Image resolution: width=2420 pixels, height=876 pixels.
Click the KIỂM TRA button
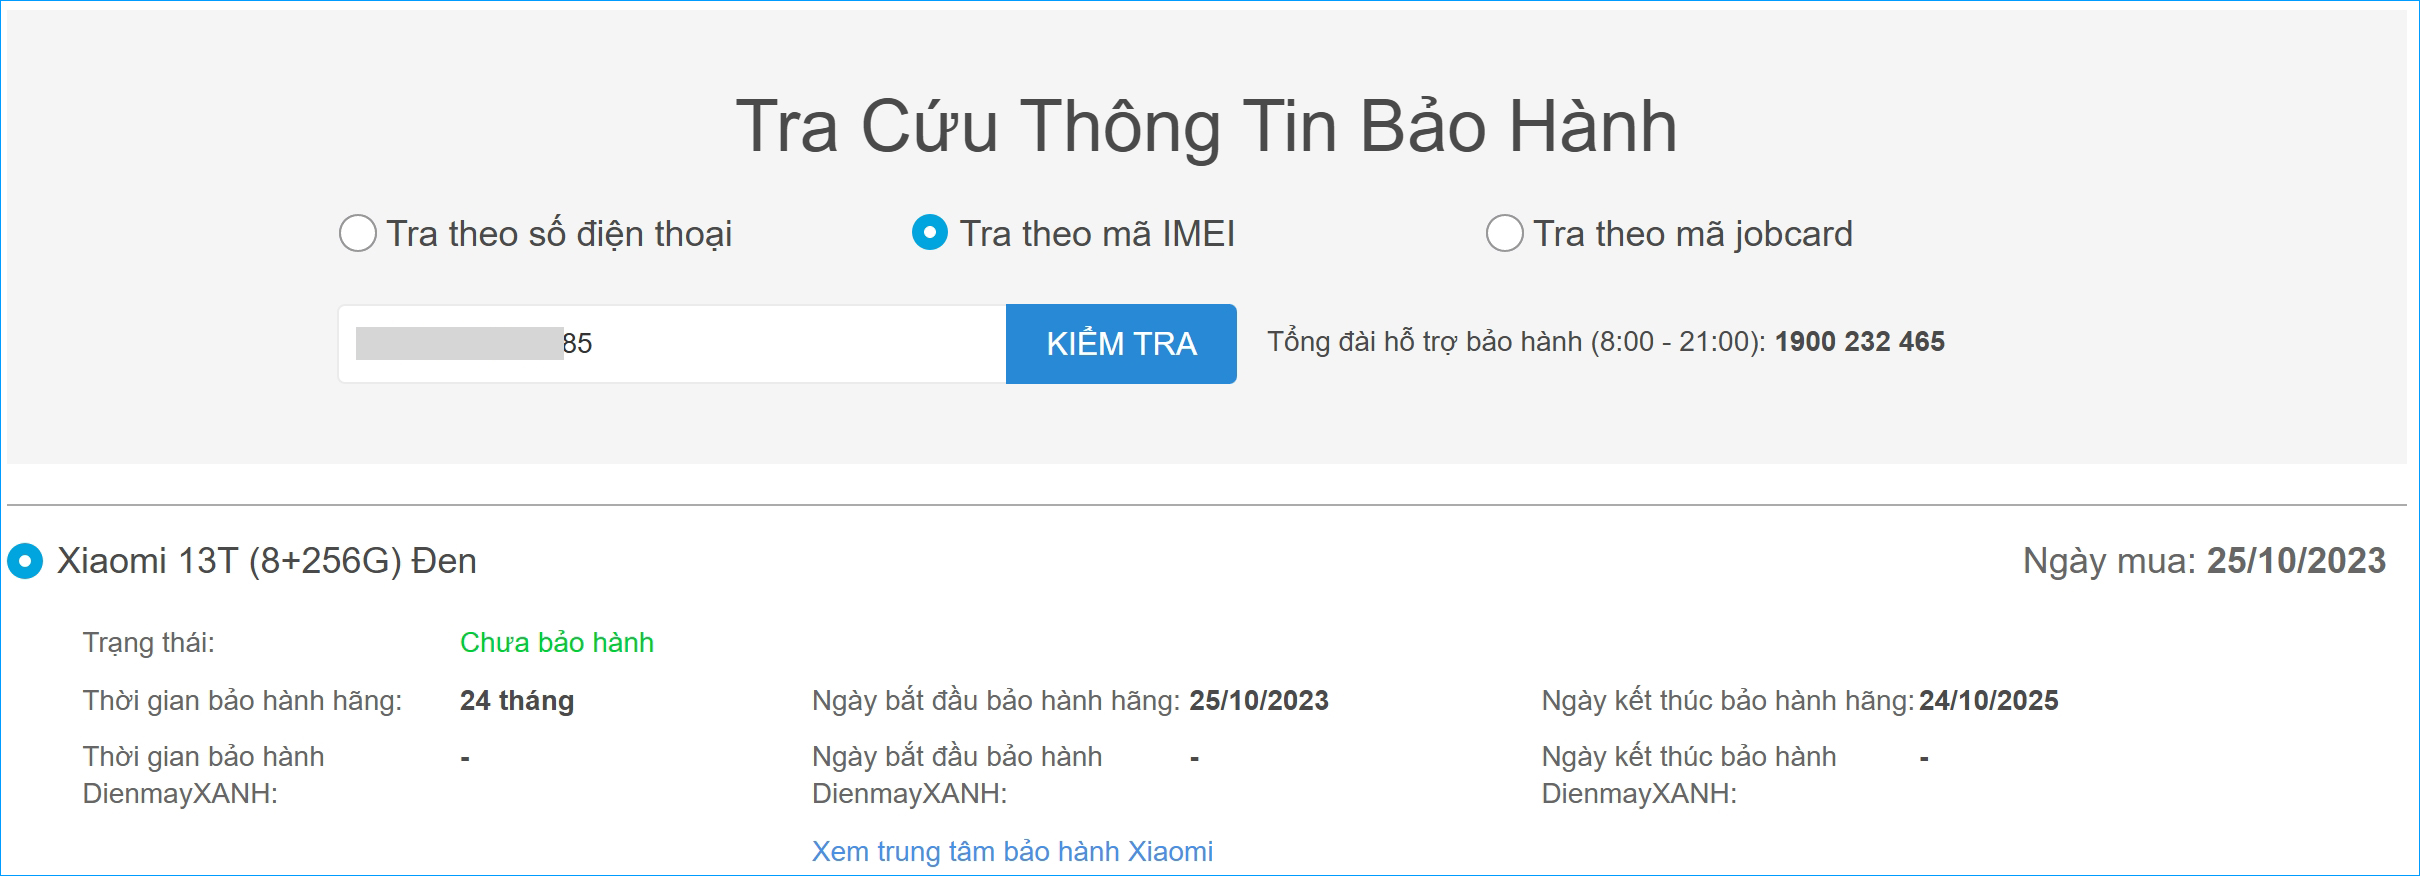pyautogui.click(x=1121, y=344)
